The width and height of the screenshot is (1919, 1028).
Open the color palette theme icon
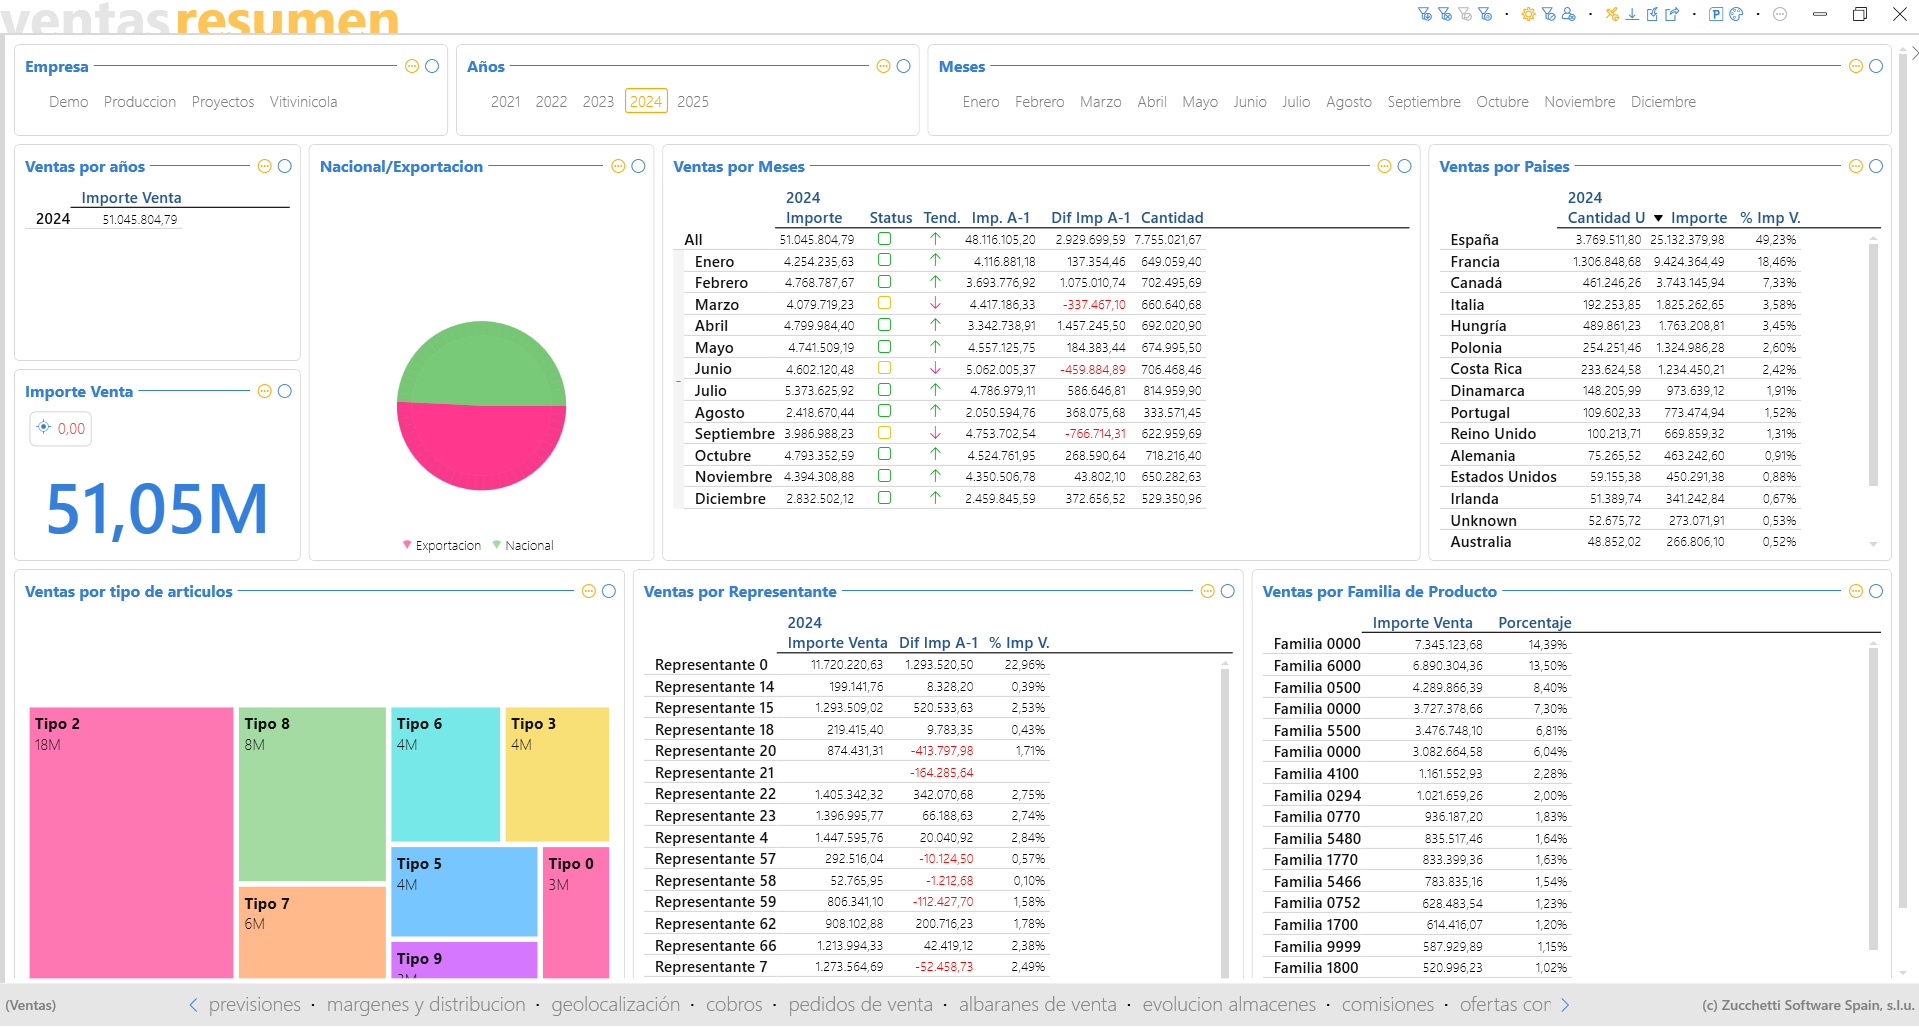tap(1736, 14)
